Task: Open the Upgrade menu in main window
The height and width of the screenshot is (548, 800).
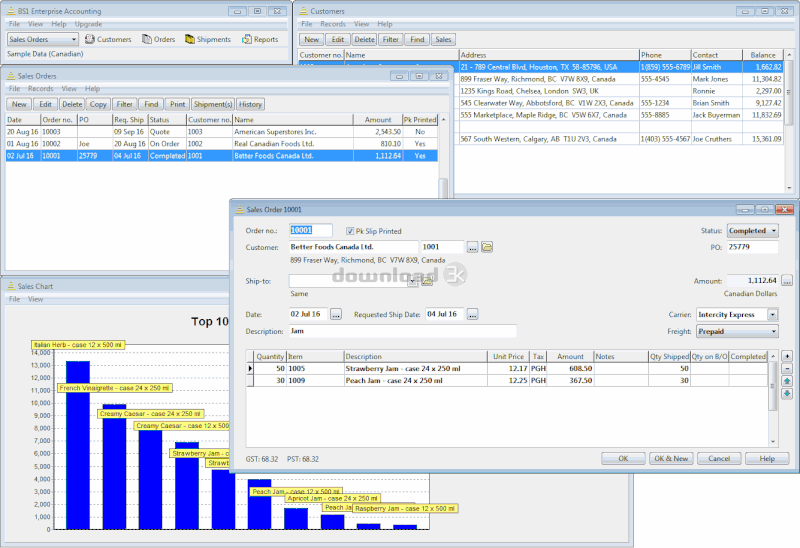Action: tap(88, 24)
